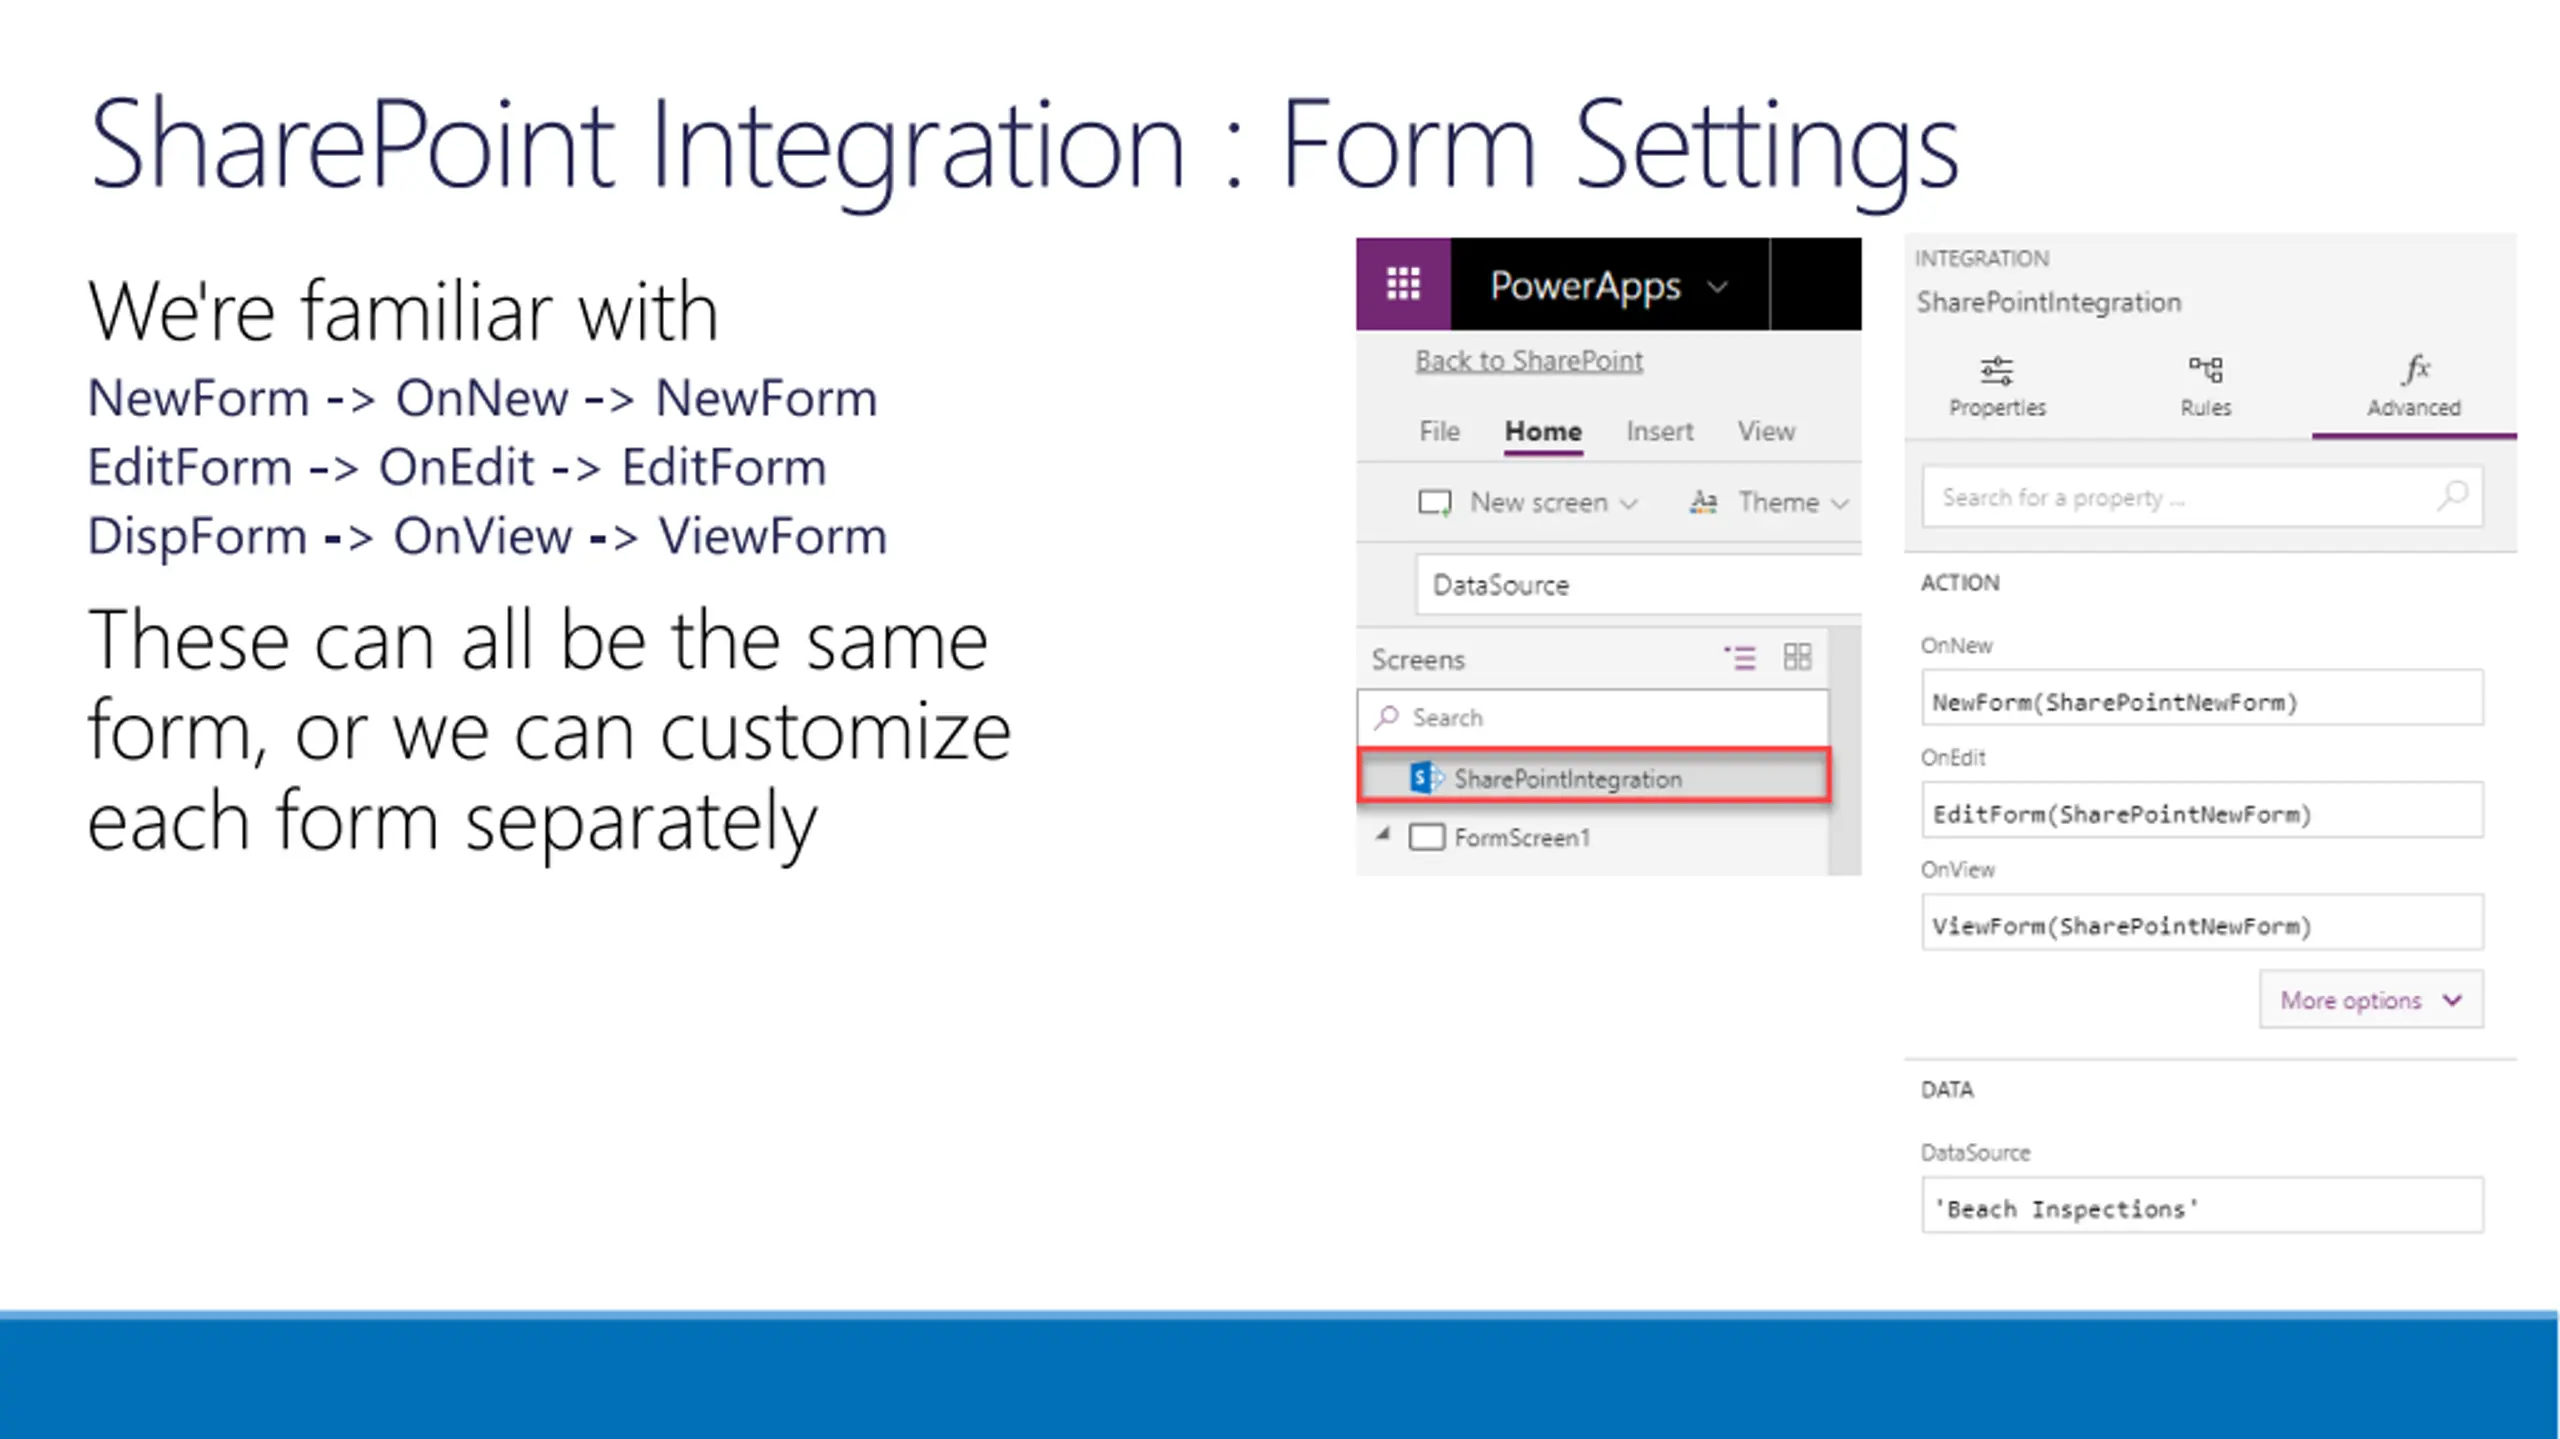2560x1439 pixels.
Task: Open the app launcher waffle icon
Action: [1403, 284]
